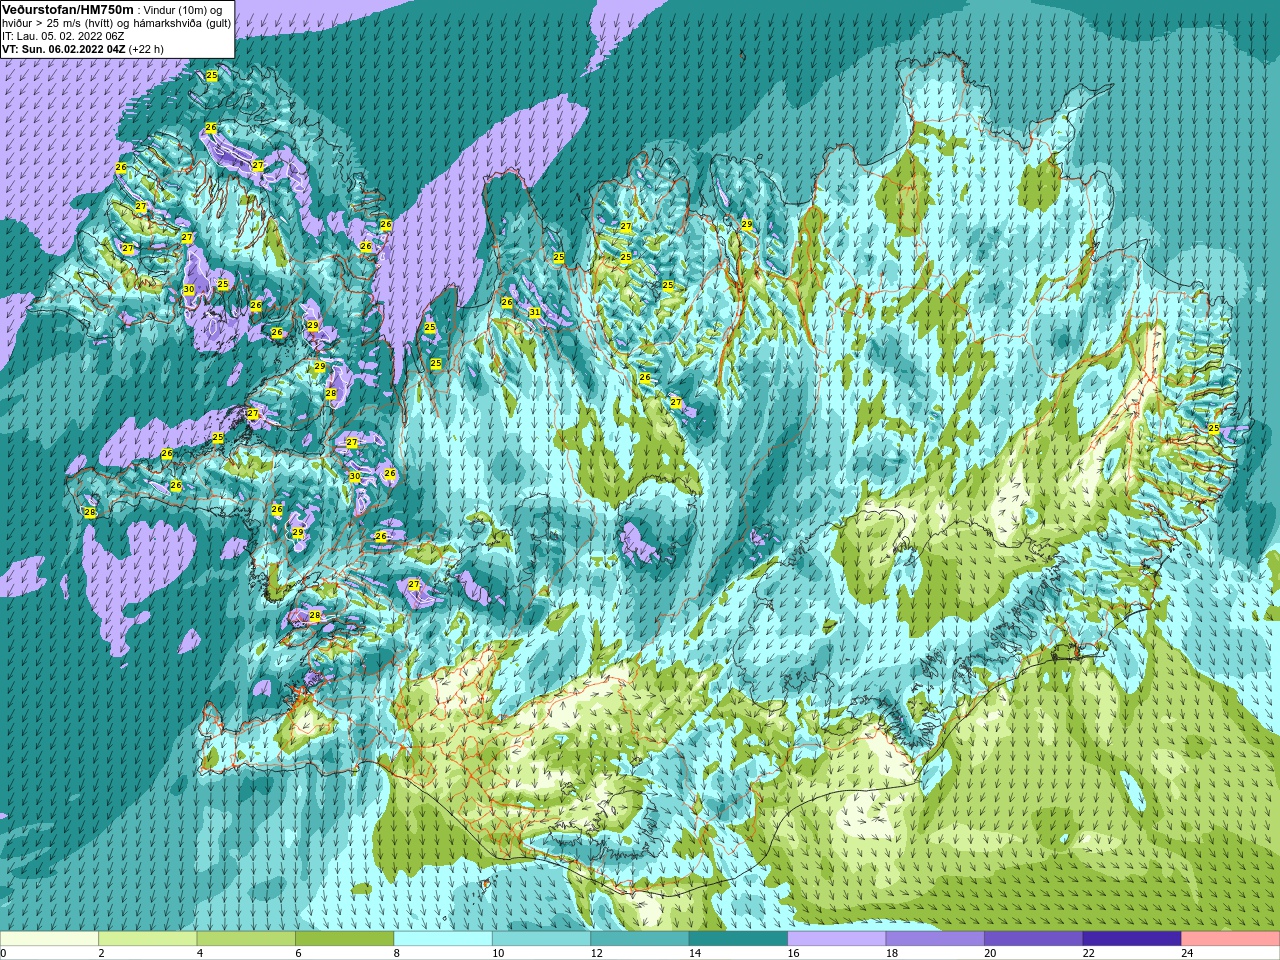Image resolution: width=1280 pixels, height=960 pixels.
Task: Select the legend scale label "4"
Action: [x=200, y=953]
